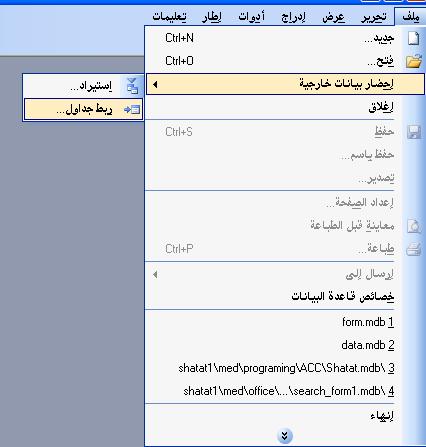This screenshot has width=426, height=447.
Task: Click the Open folder icon
Action: [x=414, y=61]
